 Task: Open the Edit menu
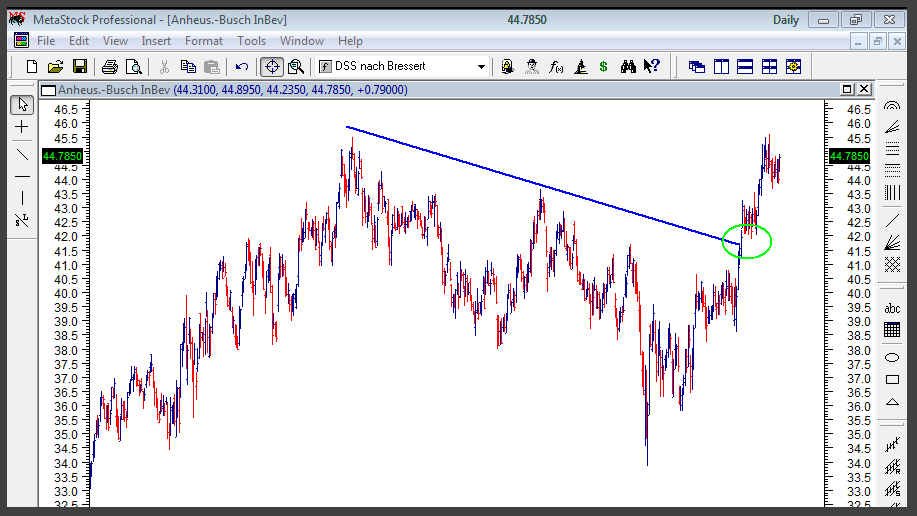[x=78, y=41]
